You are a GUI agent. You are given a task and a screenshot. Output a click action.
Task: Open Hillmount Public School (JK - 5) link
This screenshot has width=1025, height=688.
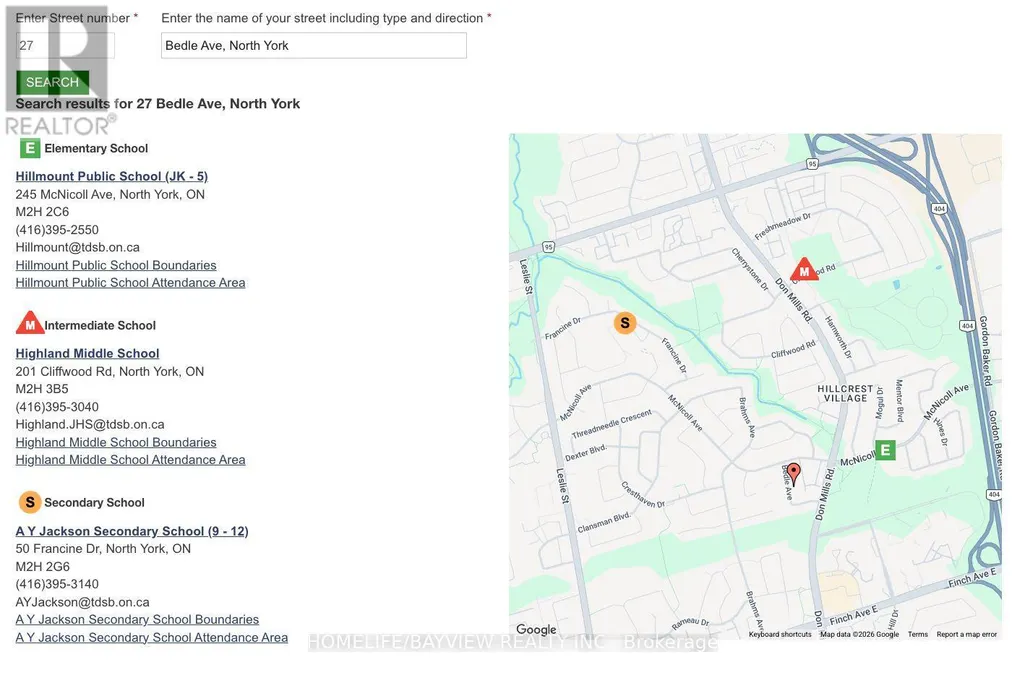pos(112,177)
